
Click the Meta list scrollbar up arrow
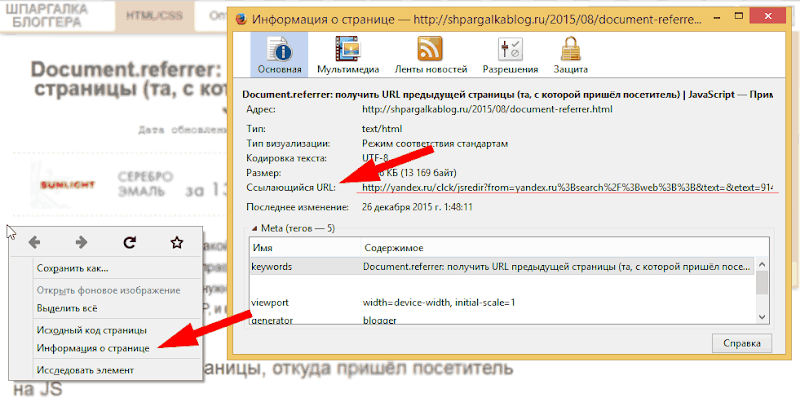(762, 265)
